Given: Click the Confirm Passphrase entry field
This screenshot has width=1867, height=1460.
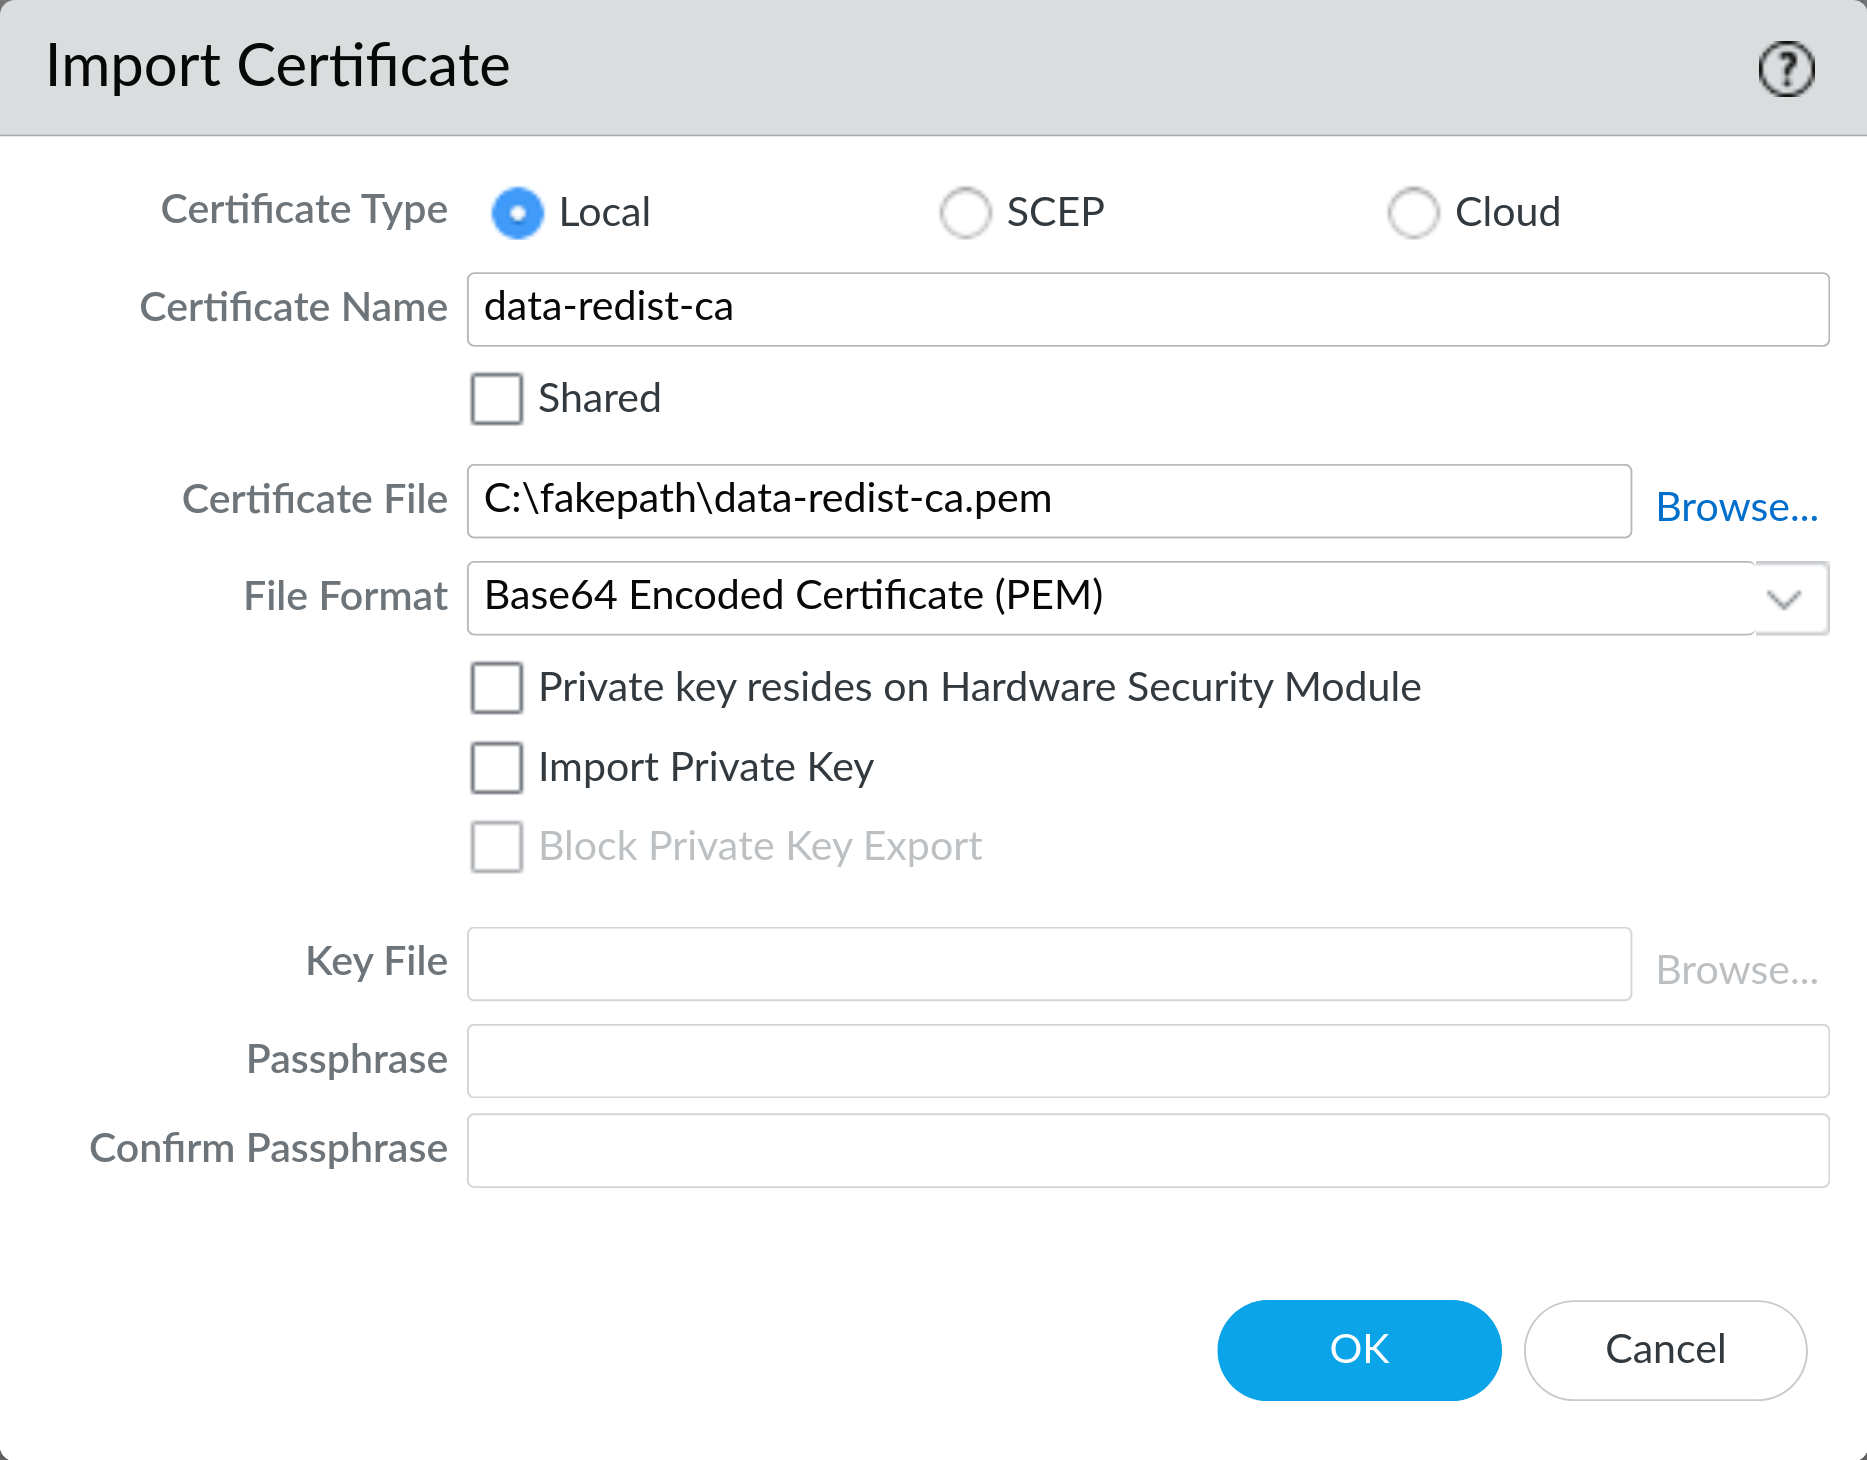Looking at the screenshot, I should 1100,1150.
